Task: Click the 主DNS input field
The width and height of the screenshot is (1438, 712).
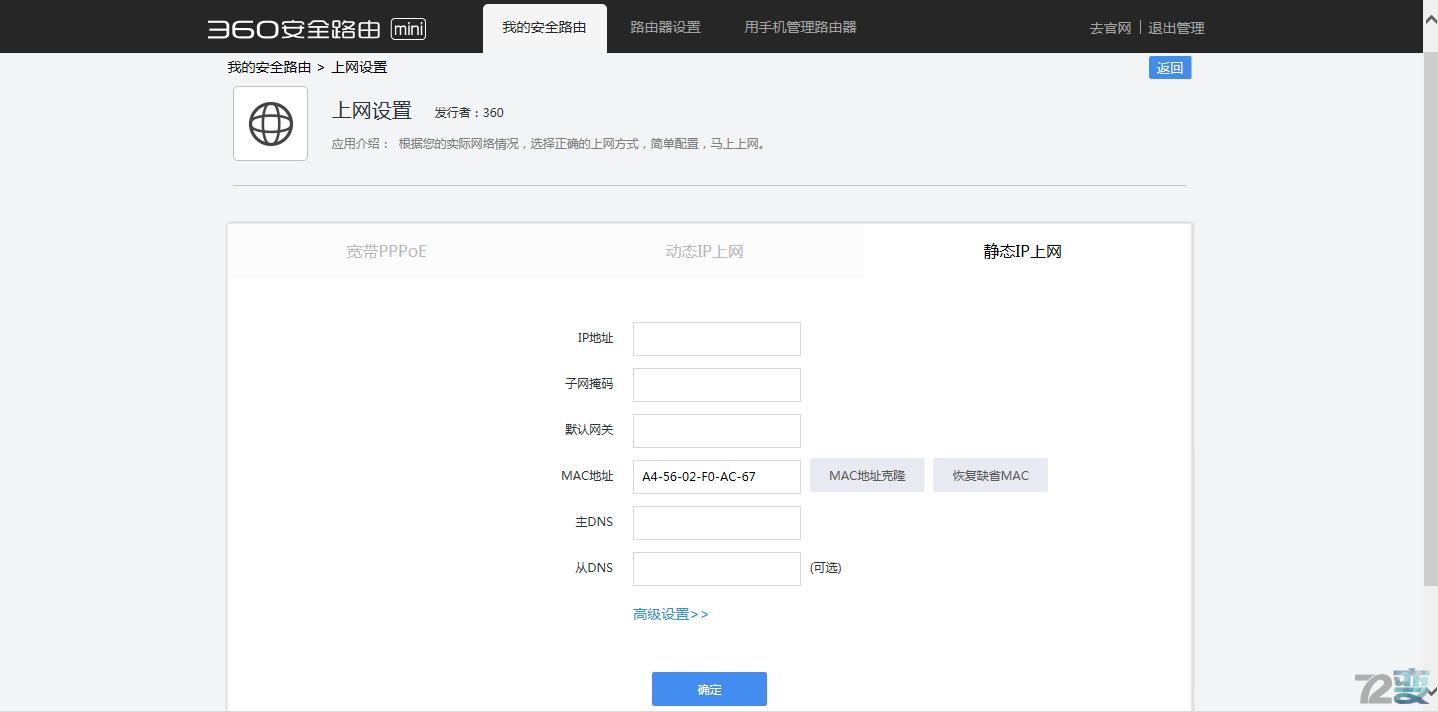Action: (x=716, y=522)
